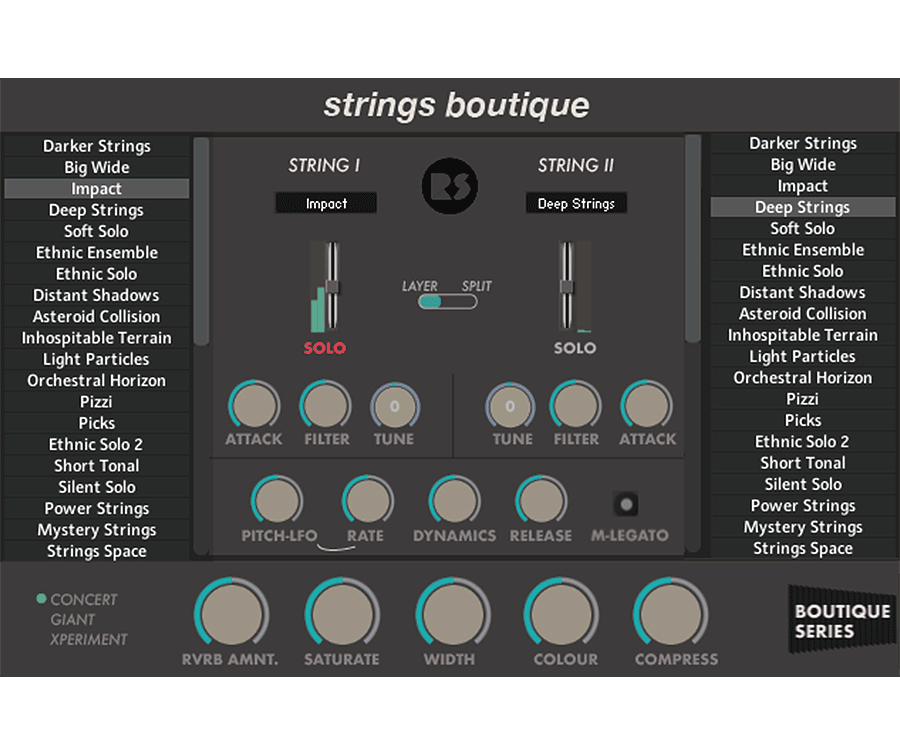Click the Rate knob
The image size is (900, 755).
tap(367, 501)
